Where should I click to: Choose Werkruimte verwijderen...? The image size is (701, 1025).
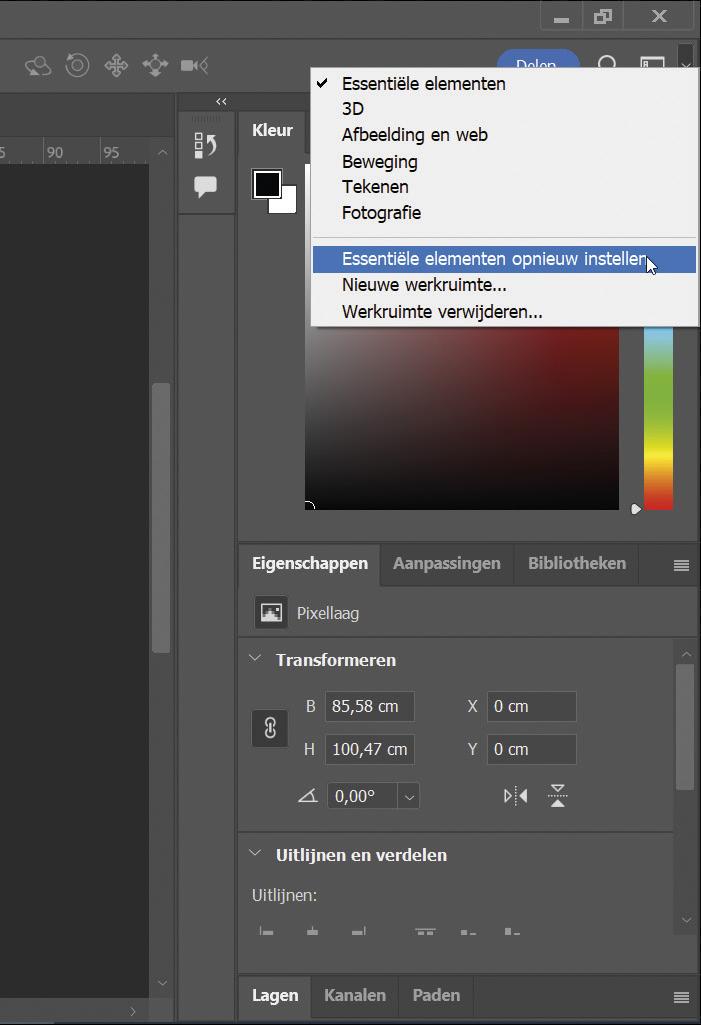[504, 312]
